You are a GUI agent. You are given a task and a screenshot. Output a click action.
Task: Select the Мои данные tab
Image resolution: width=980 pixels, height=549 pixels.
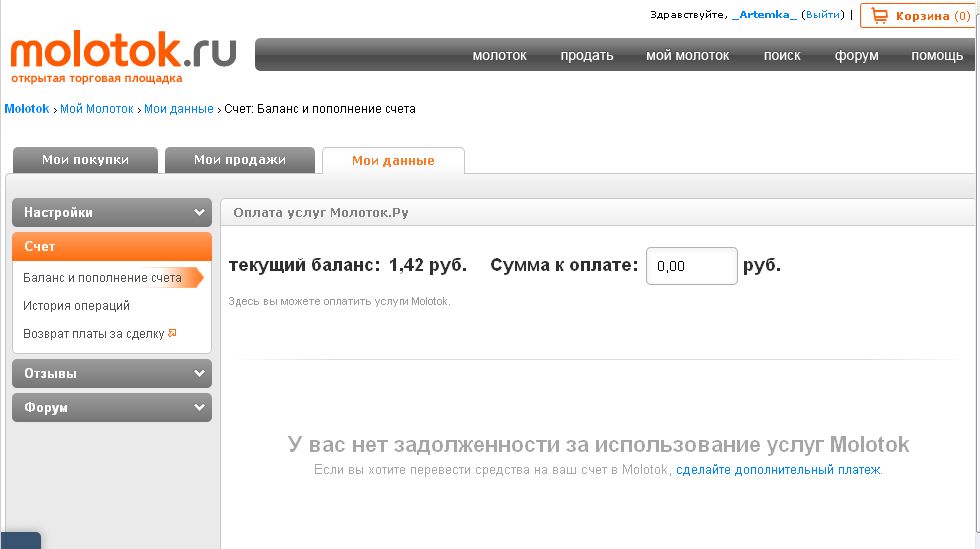393,161
